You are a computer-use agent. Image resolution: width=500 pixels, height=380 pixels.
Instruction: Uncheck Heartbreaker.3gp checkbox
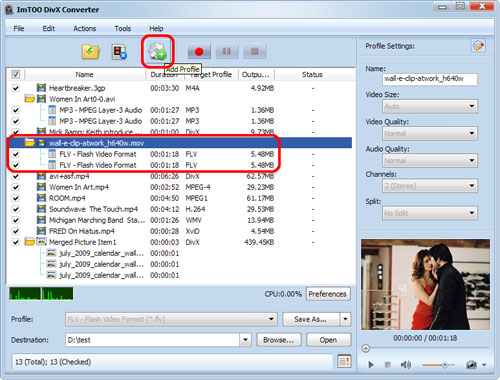[16, 88]
